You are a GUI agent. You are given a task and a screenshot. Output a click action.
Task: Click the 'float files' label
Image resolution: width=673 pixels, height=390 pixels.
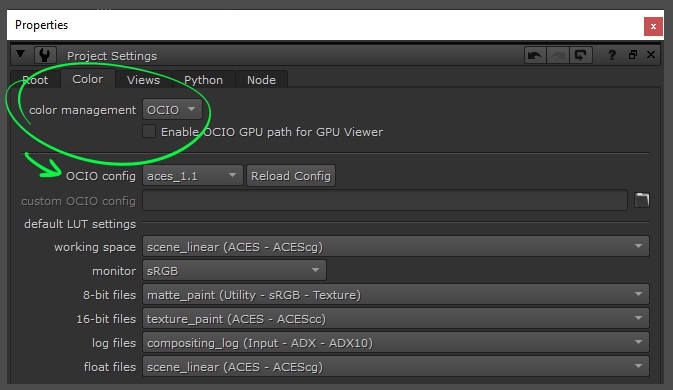[110, 367]
